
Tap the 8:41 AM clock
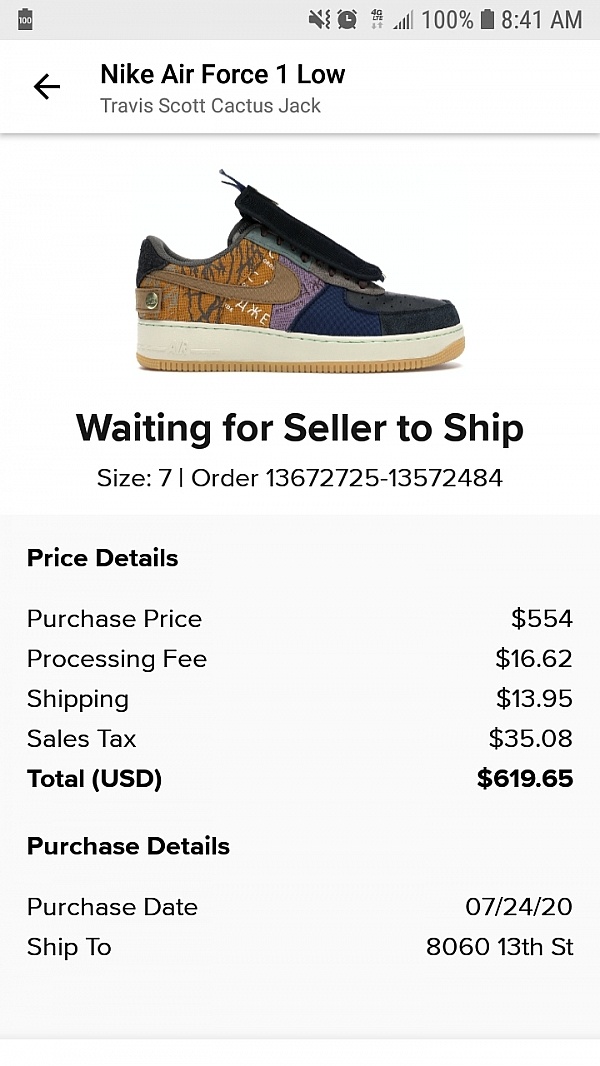(x=542, y=19)
